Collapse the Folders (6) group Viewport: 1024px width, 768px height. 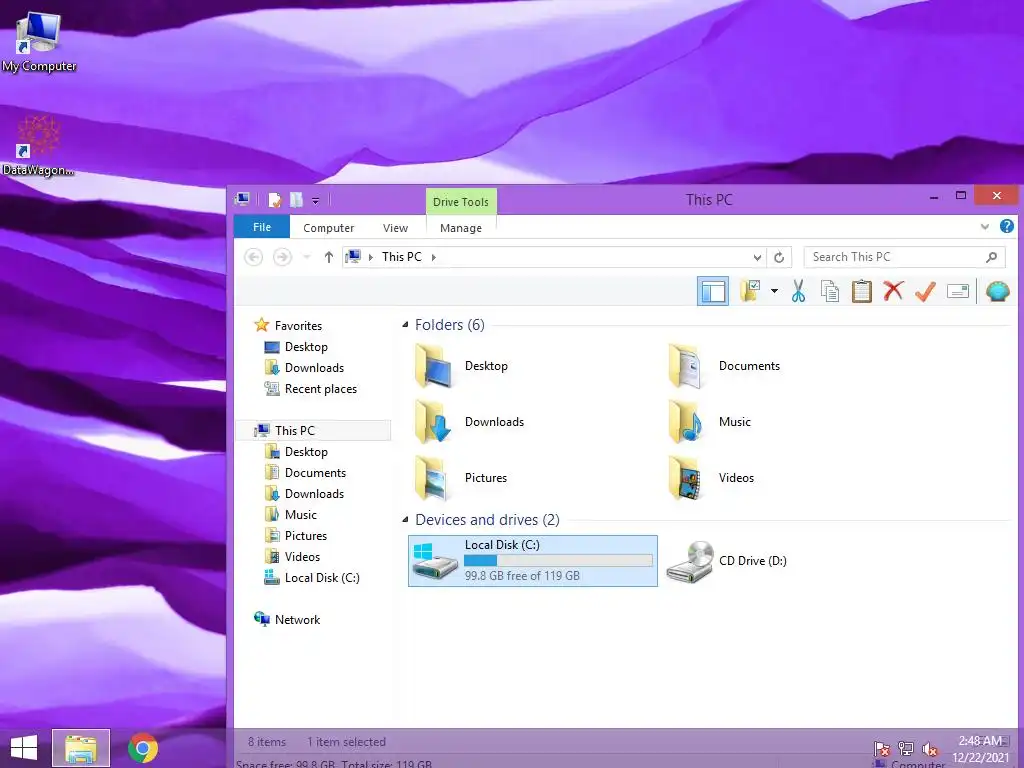click(x=405, y=325)
